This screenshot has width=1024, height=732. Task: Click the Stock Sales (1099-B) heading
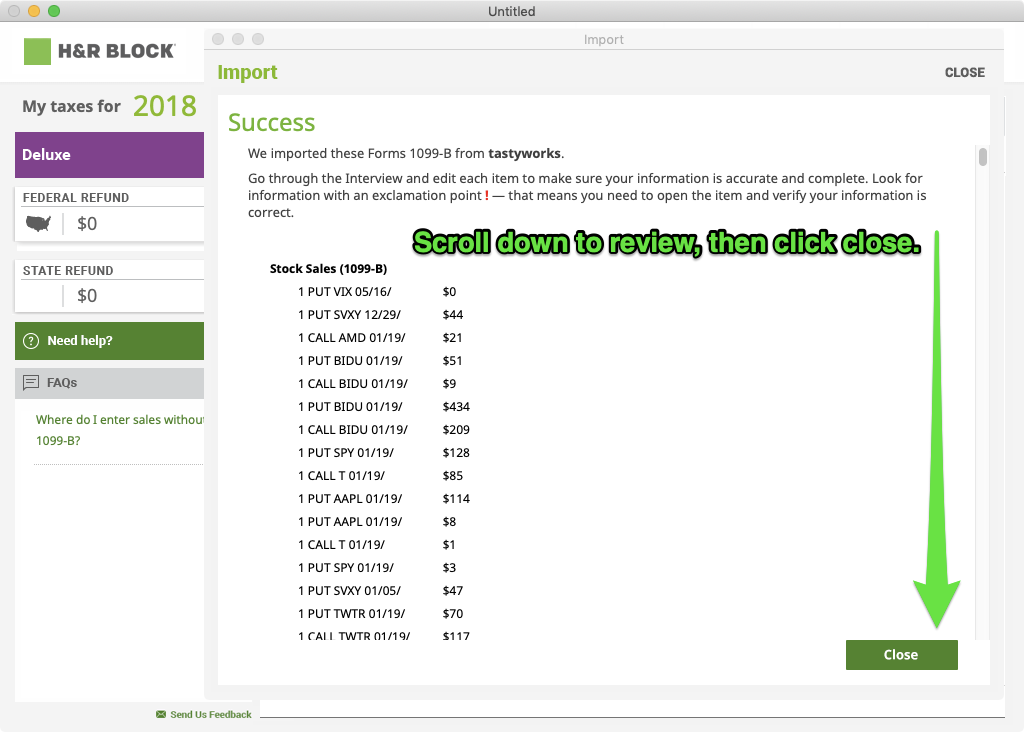point(328,269)
